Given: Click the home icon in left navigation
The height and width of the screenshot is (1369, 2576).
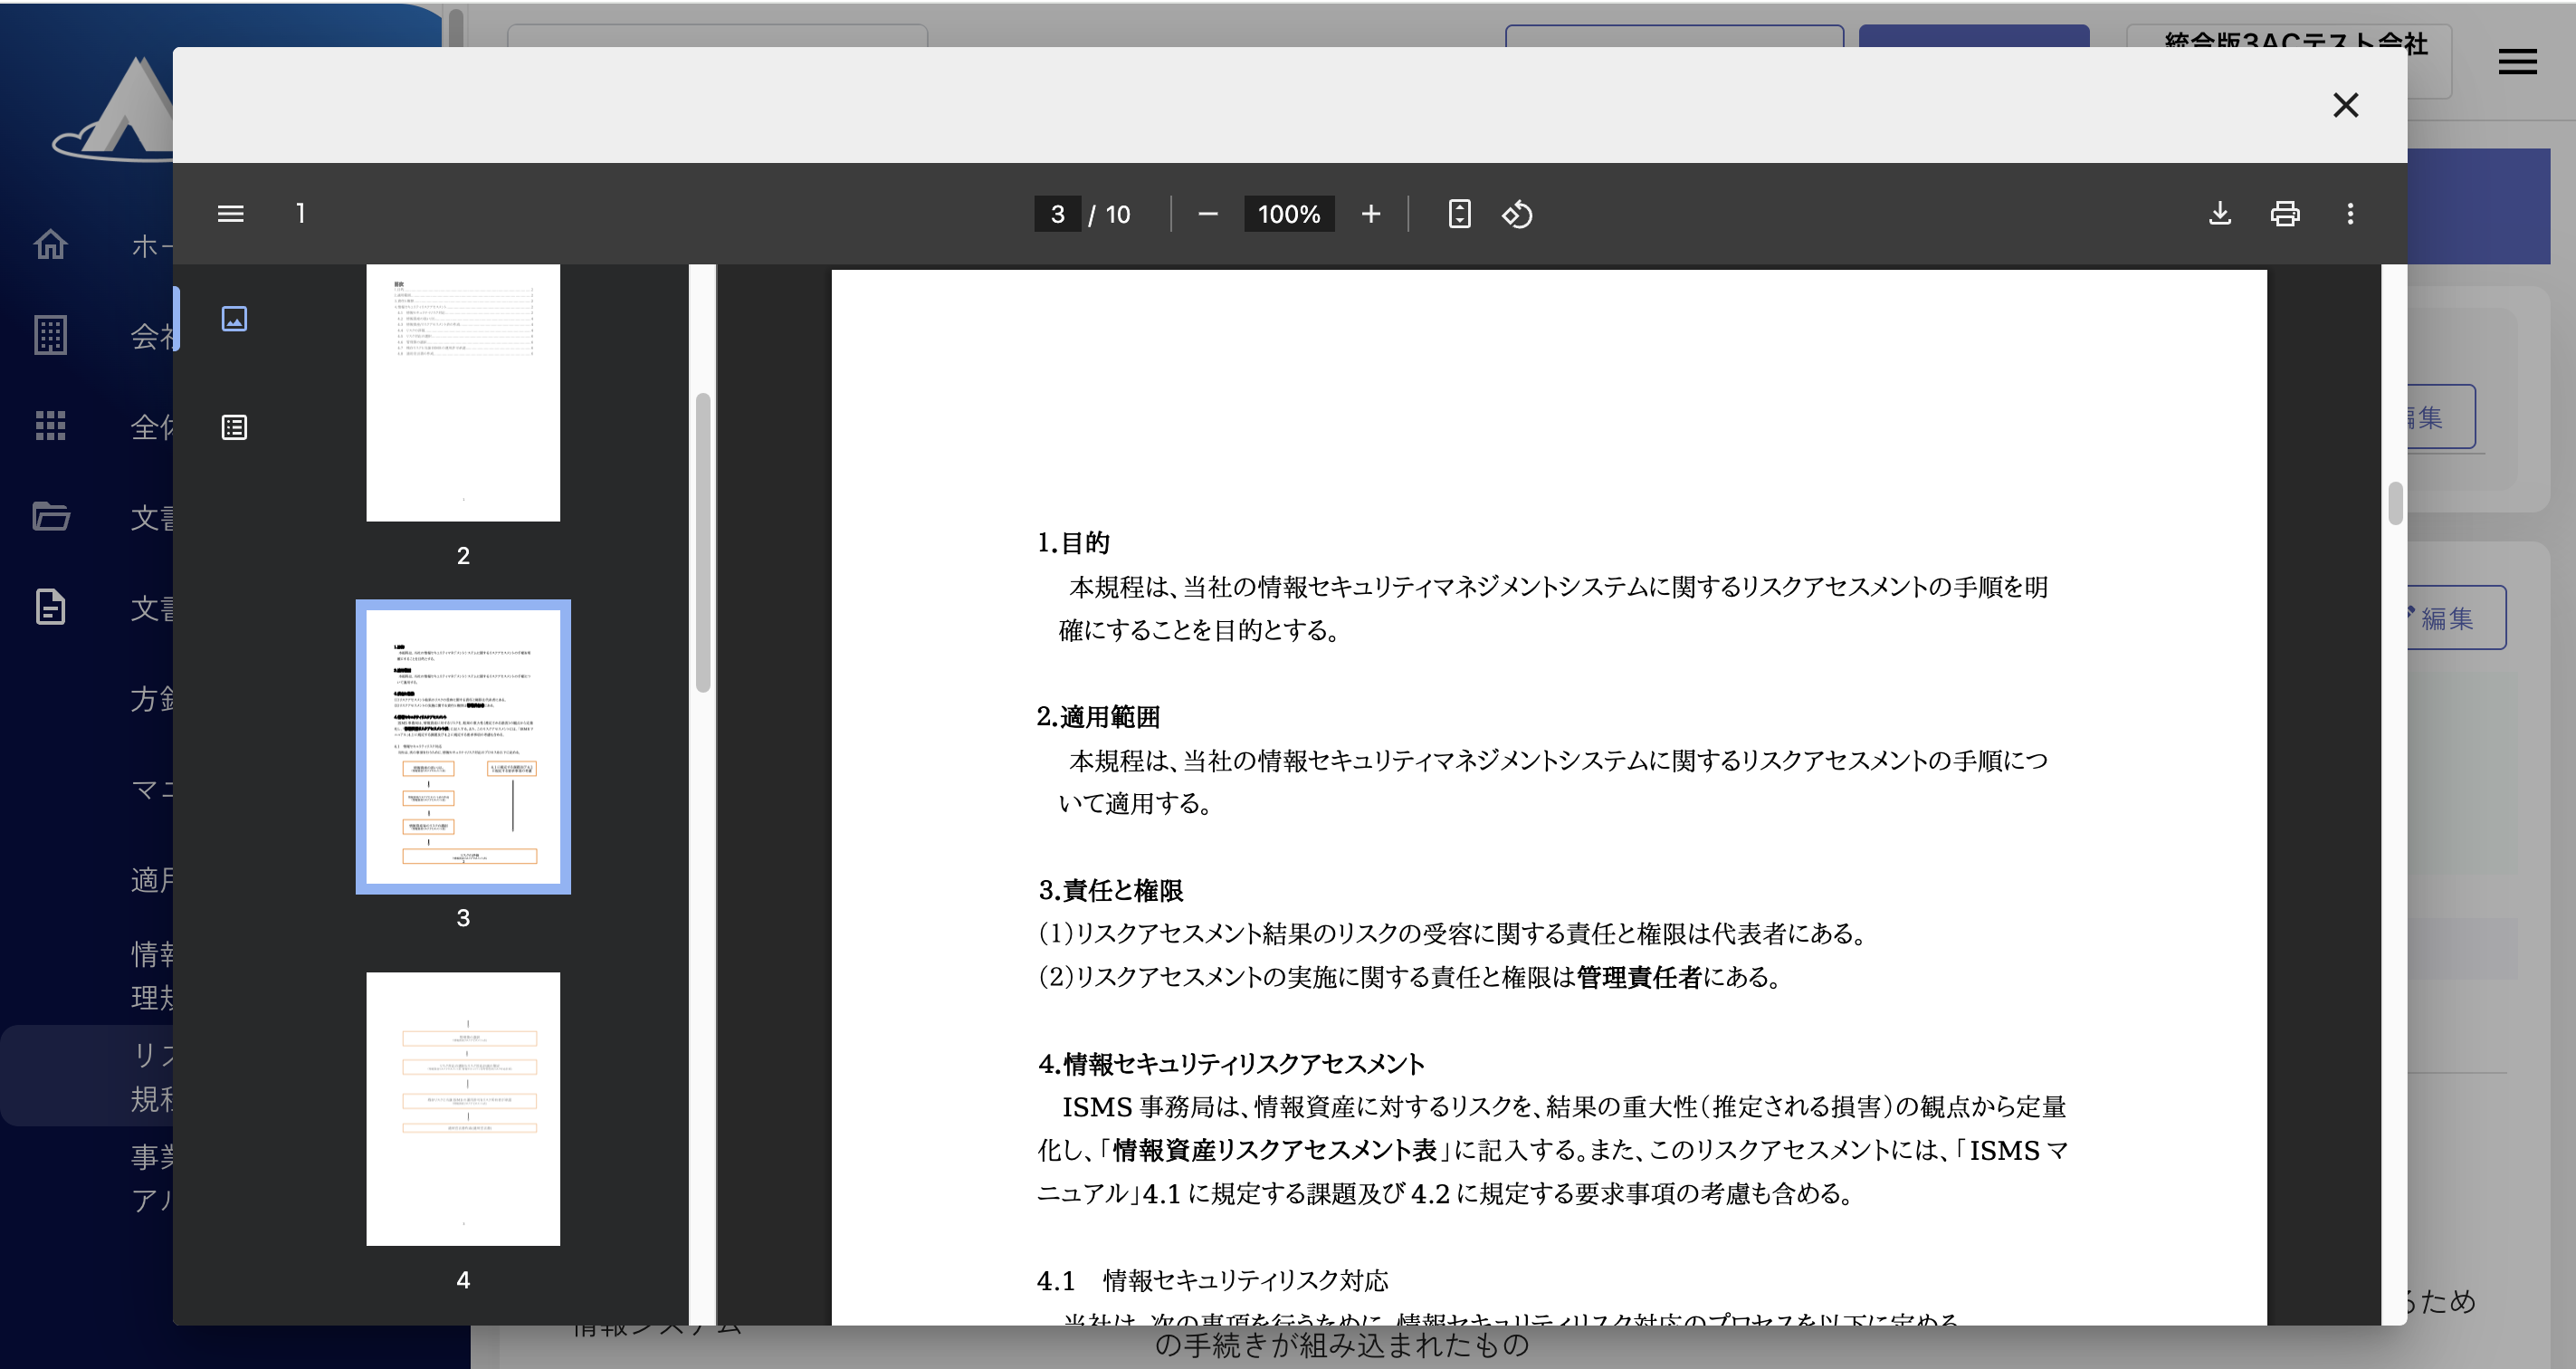Looking at the screenshot, I should pyautogui.click(x=50, y=244).
